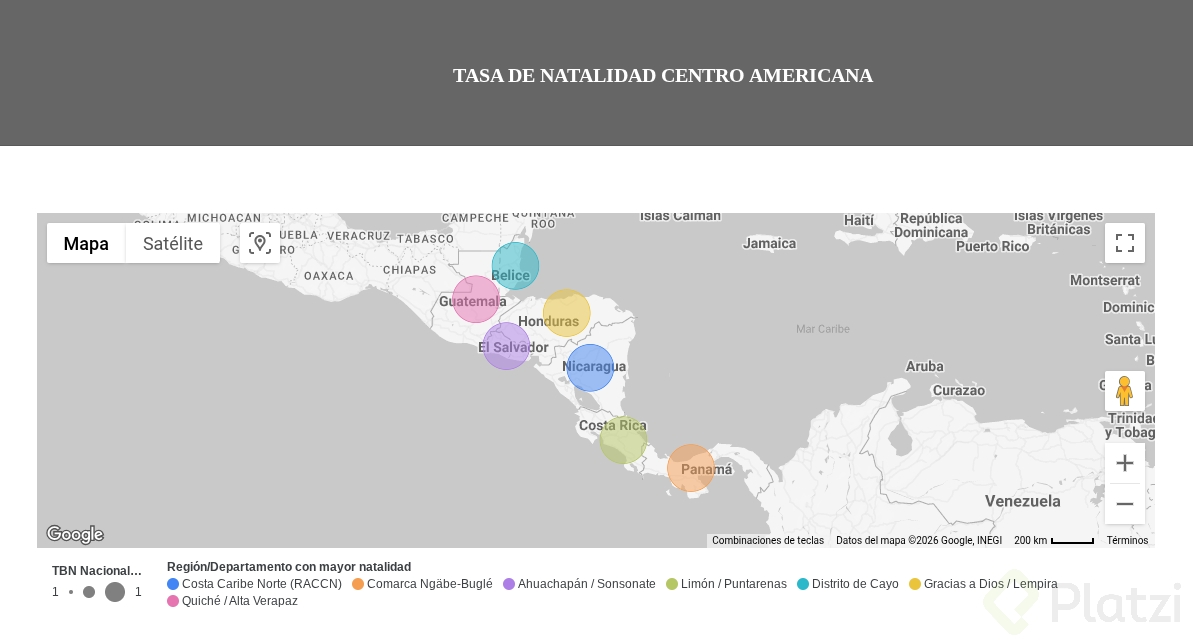Click the teal Belice bubble
The image size is (1193, 642).
tap(515, 266)
